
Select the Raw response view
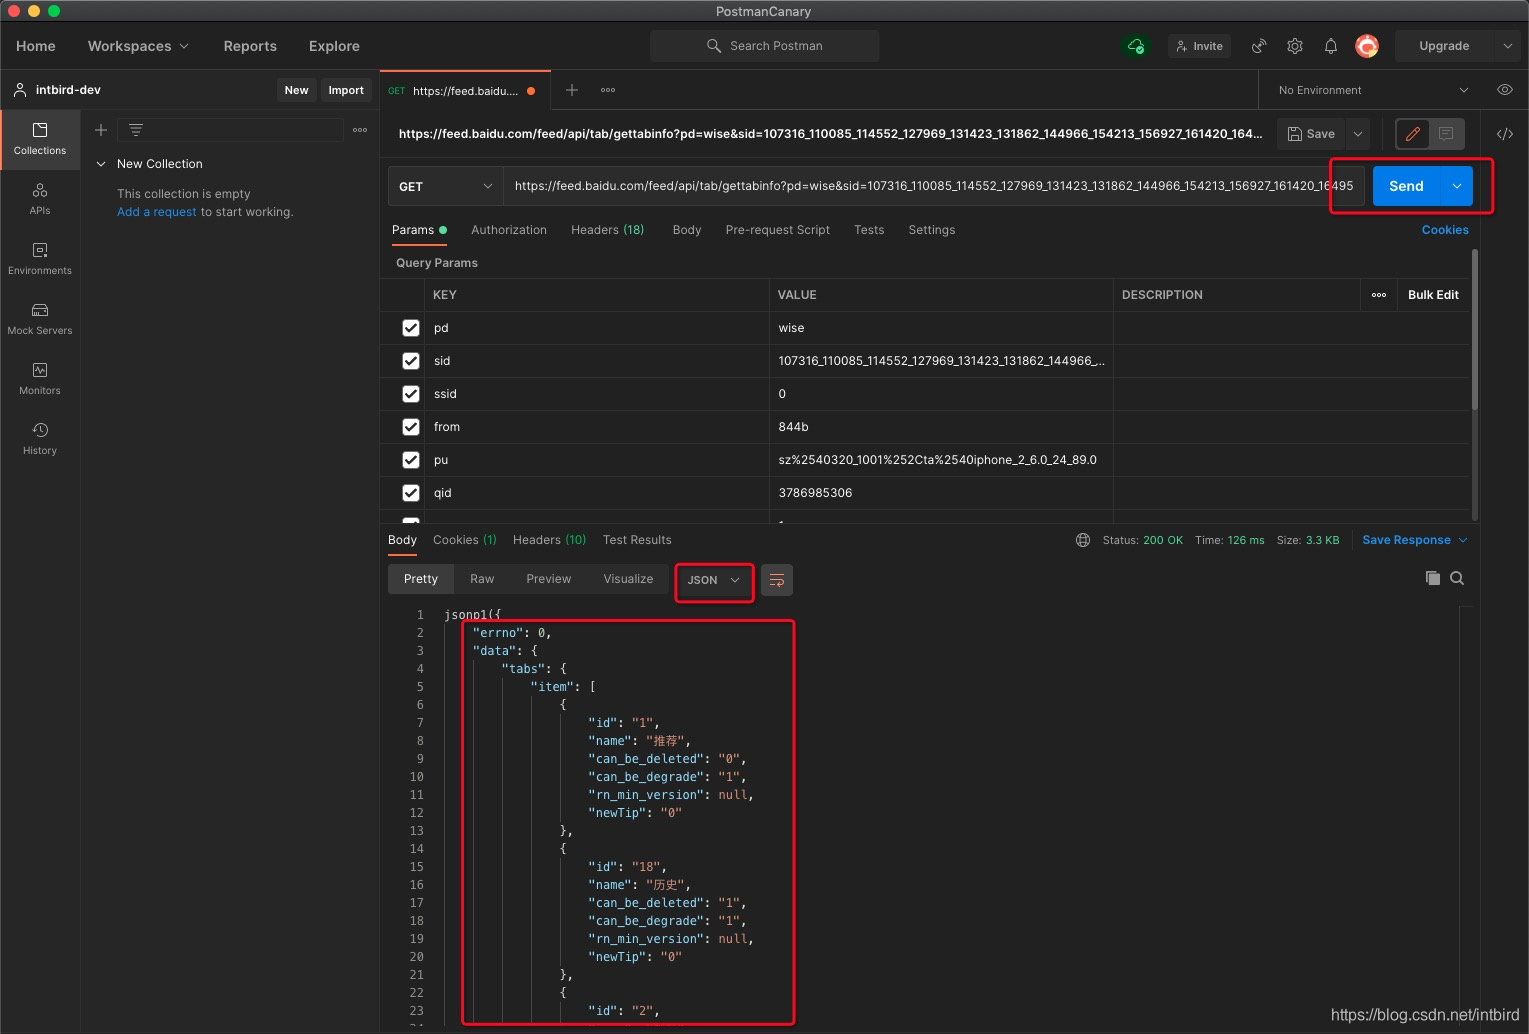click(482, 579)
